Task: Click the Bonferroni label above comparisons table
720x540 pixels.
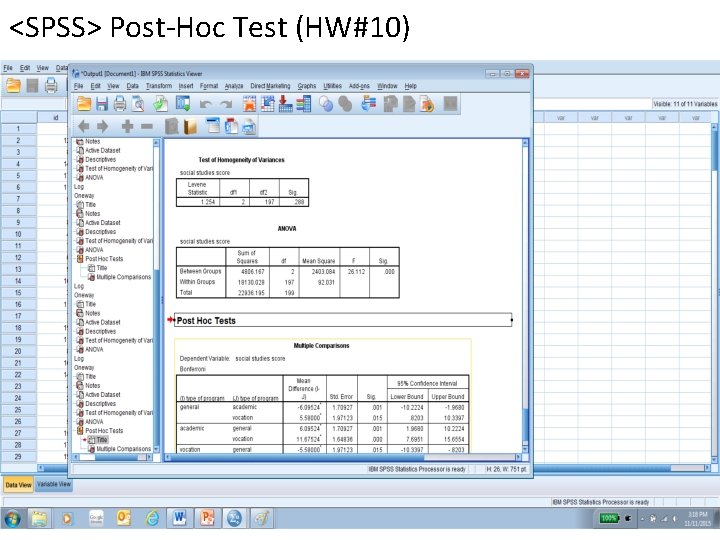Action: point(193,369)
